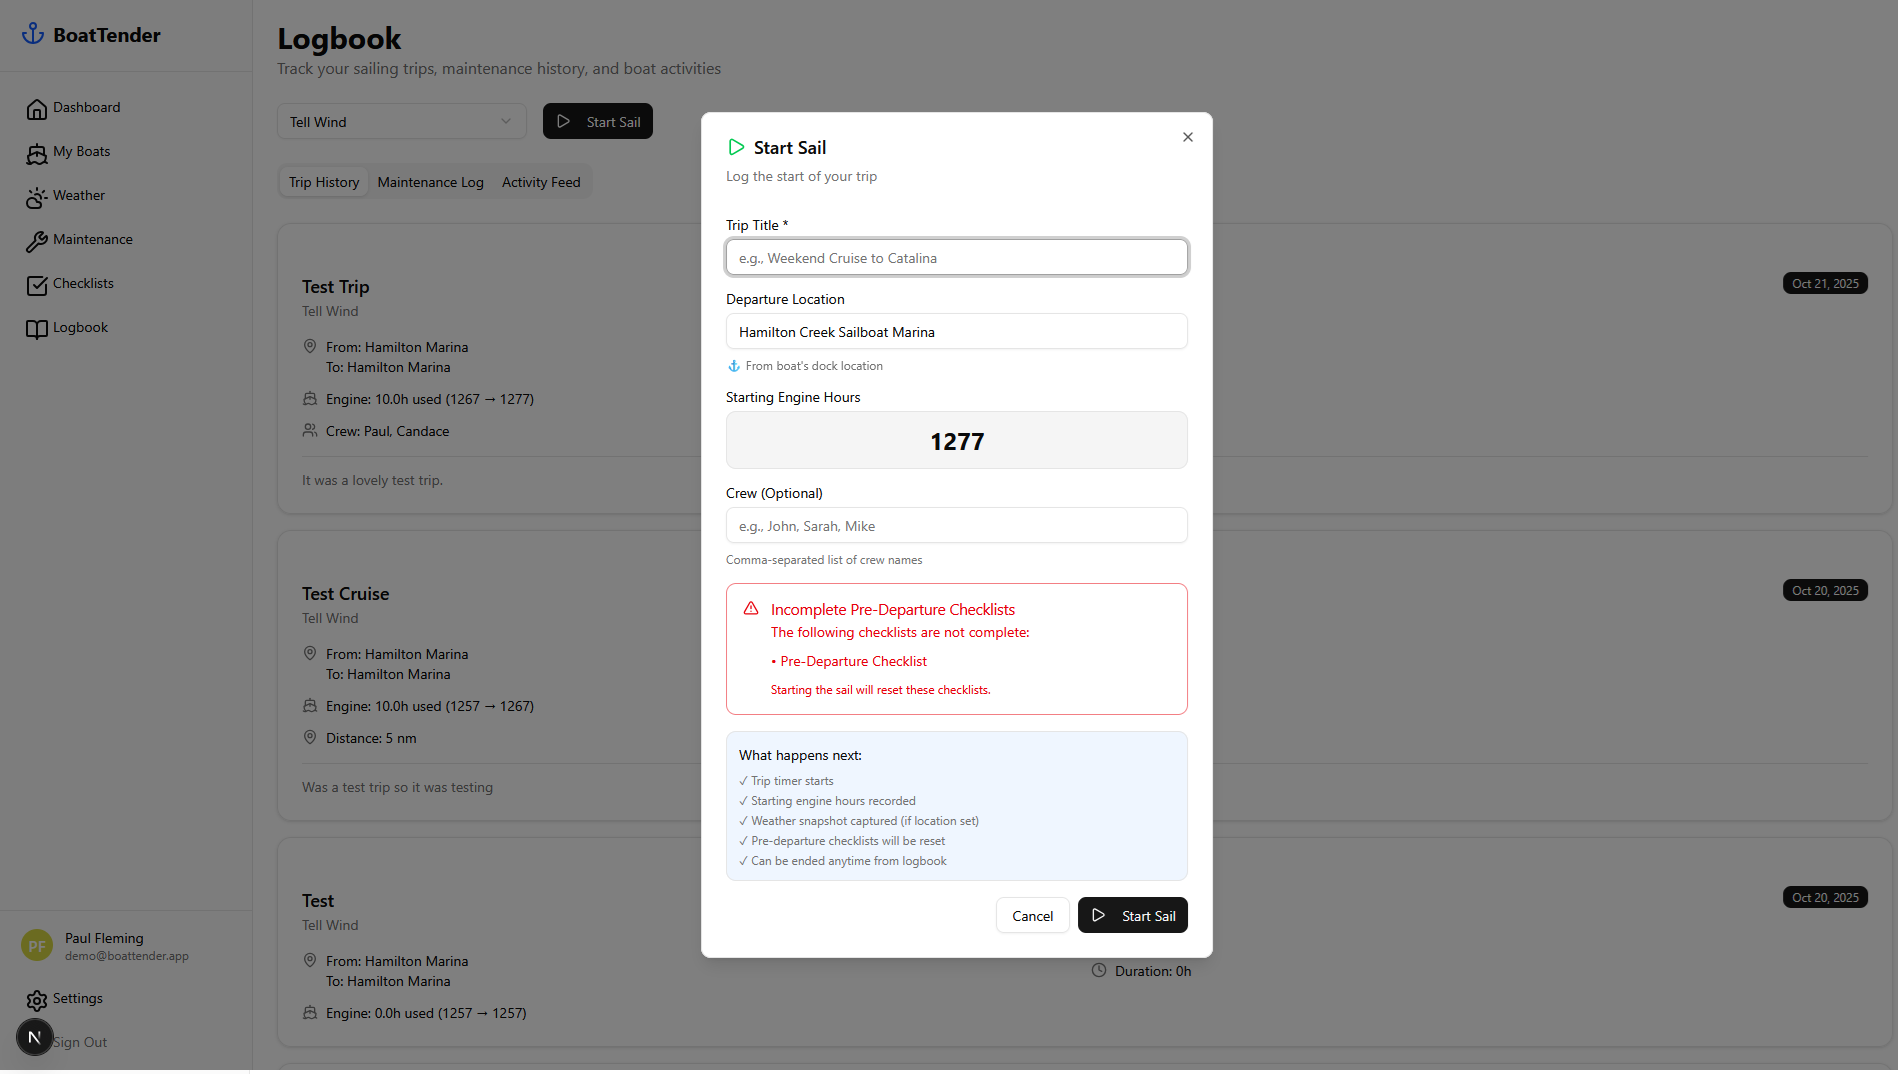Click the Starting Engine Hours 1277 box
This screenshot has width=1903, height=1074.
956,441
